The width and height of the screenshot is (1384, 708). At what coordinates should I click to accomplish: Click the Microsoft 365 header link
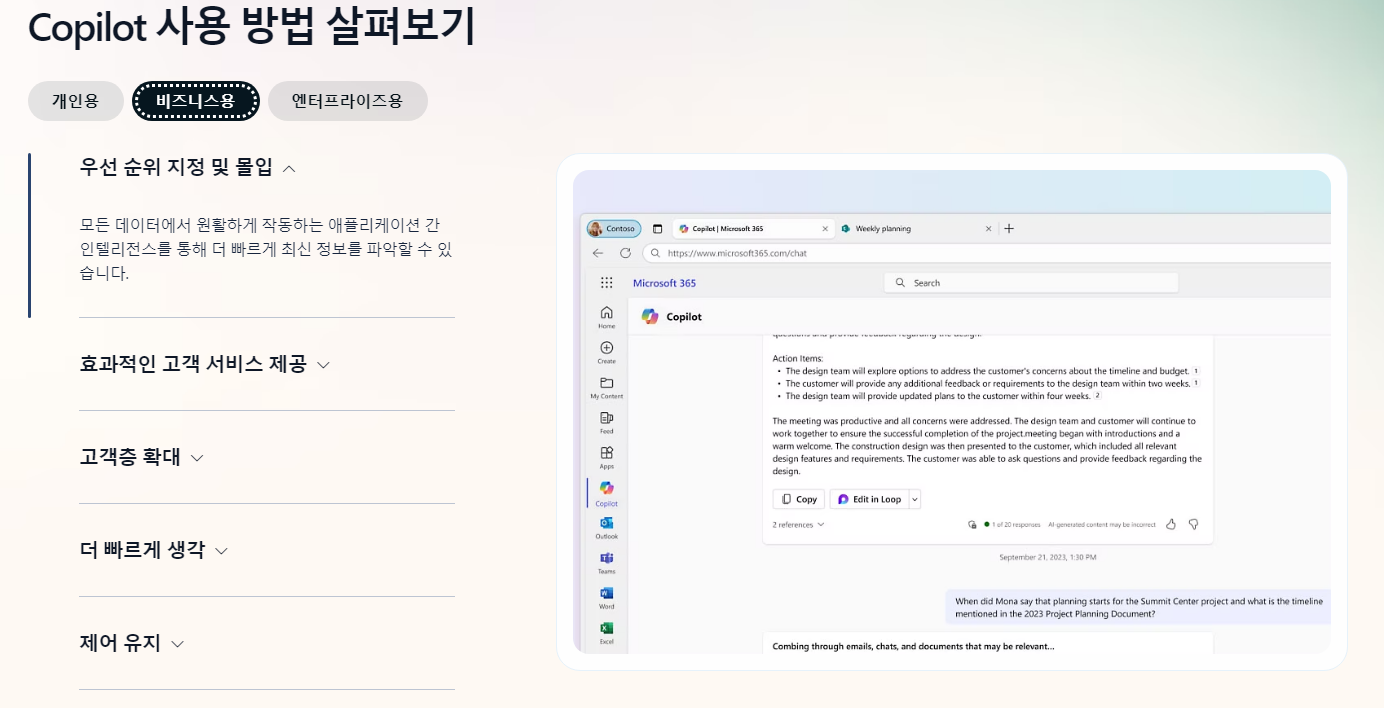click(664, 283)
